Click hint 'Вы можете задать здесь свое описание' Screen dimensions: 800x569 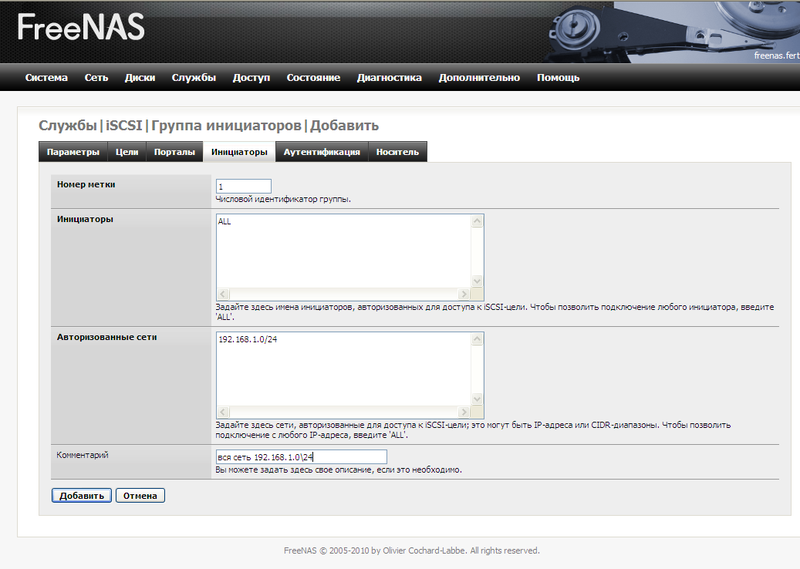pyautogui.click(x=339, y=469)
